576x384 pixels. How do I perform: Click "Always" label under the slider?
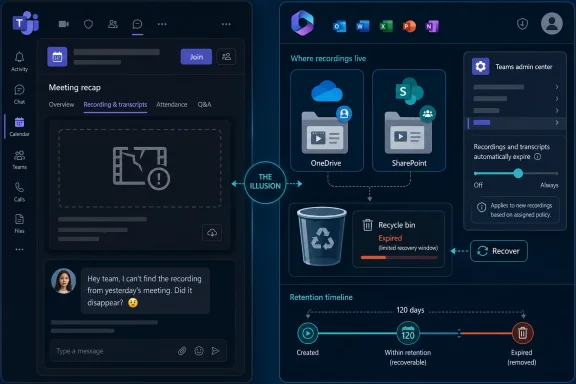(x=549, y=185)
